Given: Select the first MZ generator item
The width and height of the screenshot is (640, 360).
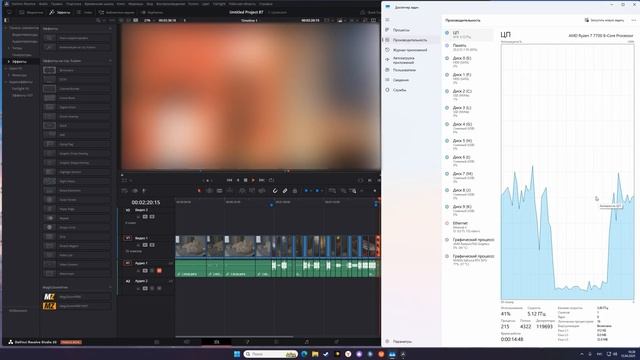Looking at the screenshot, I should tap(77, 297).
